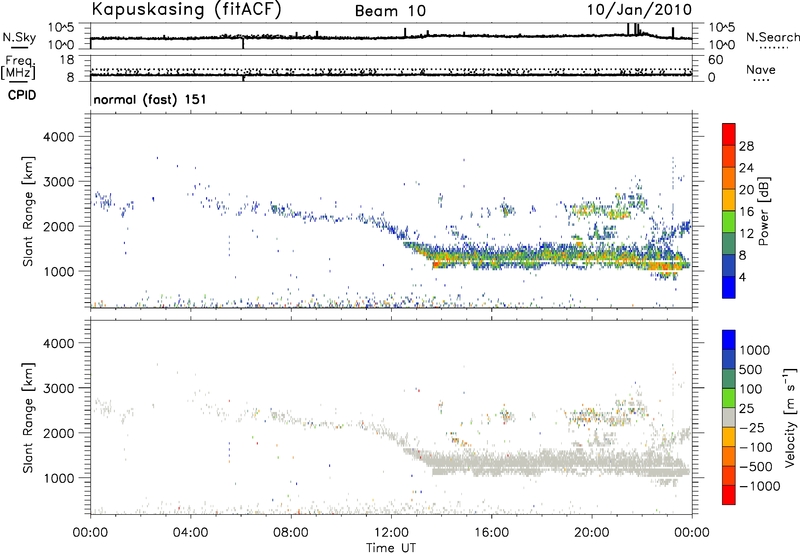Click the "04:00" time axis label
The height and width of the screenshot is (554, 800).
coord(190,533)
